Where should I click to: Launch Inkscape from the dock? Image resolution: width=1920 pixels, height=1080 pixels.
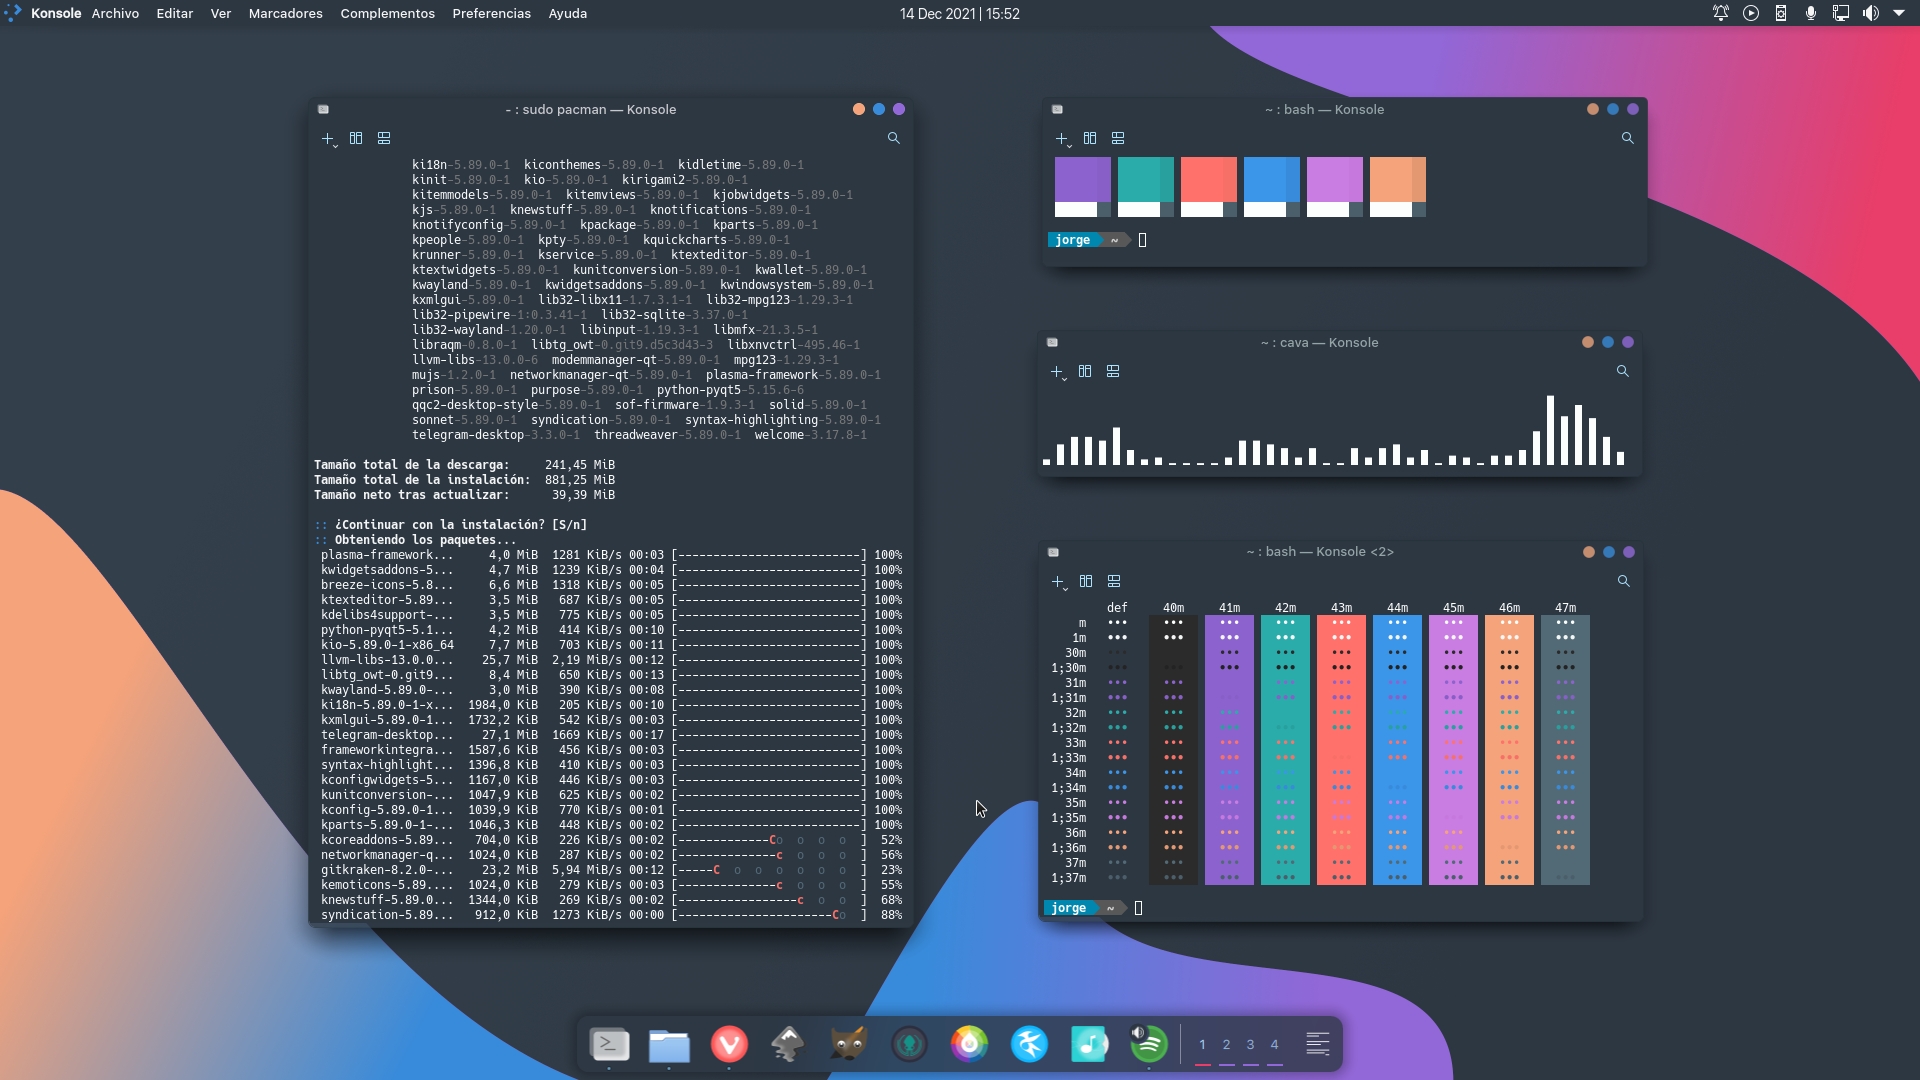click(789, 1045)
